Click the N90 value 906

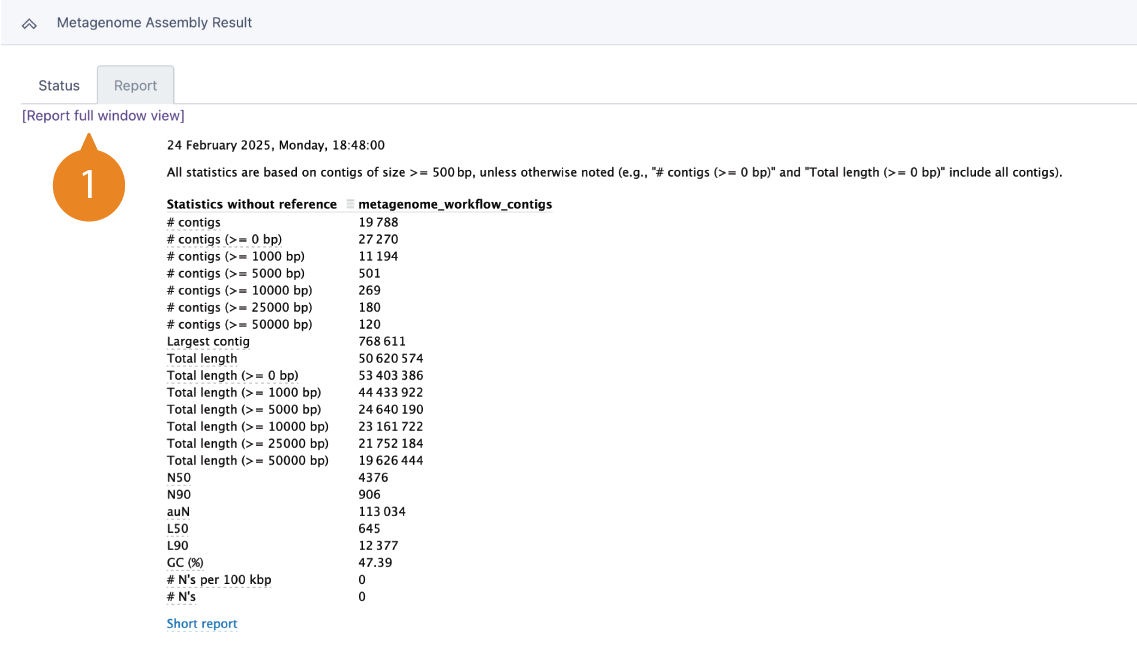coord(369,495)
